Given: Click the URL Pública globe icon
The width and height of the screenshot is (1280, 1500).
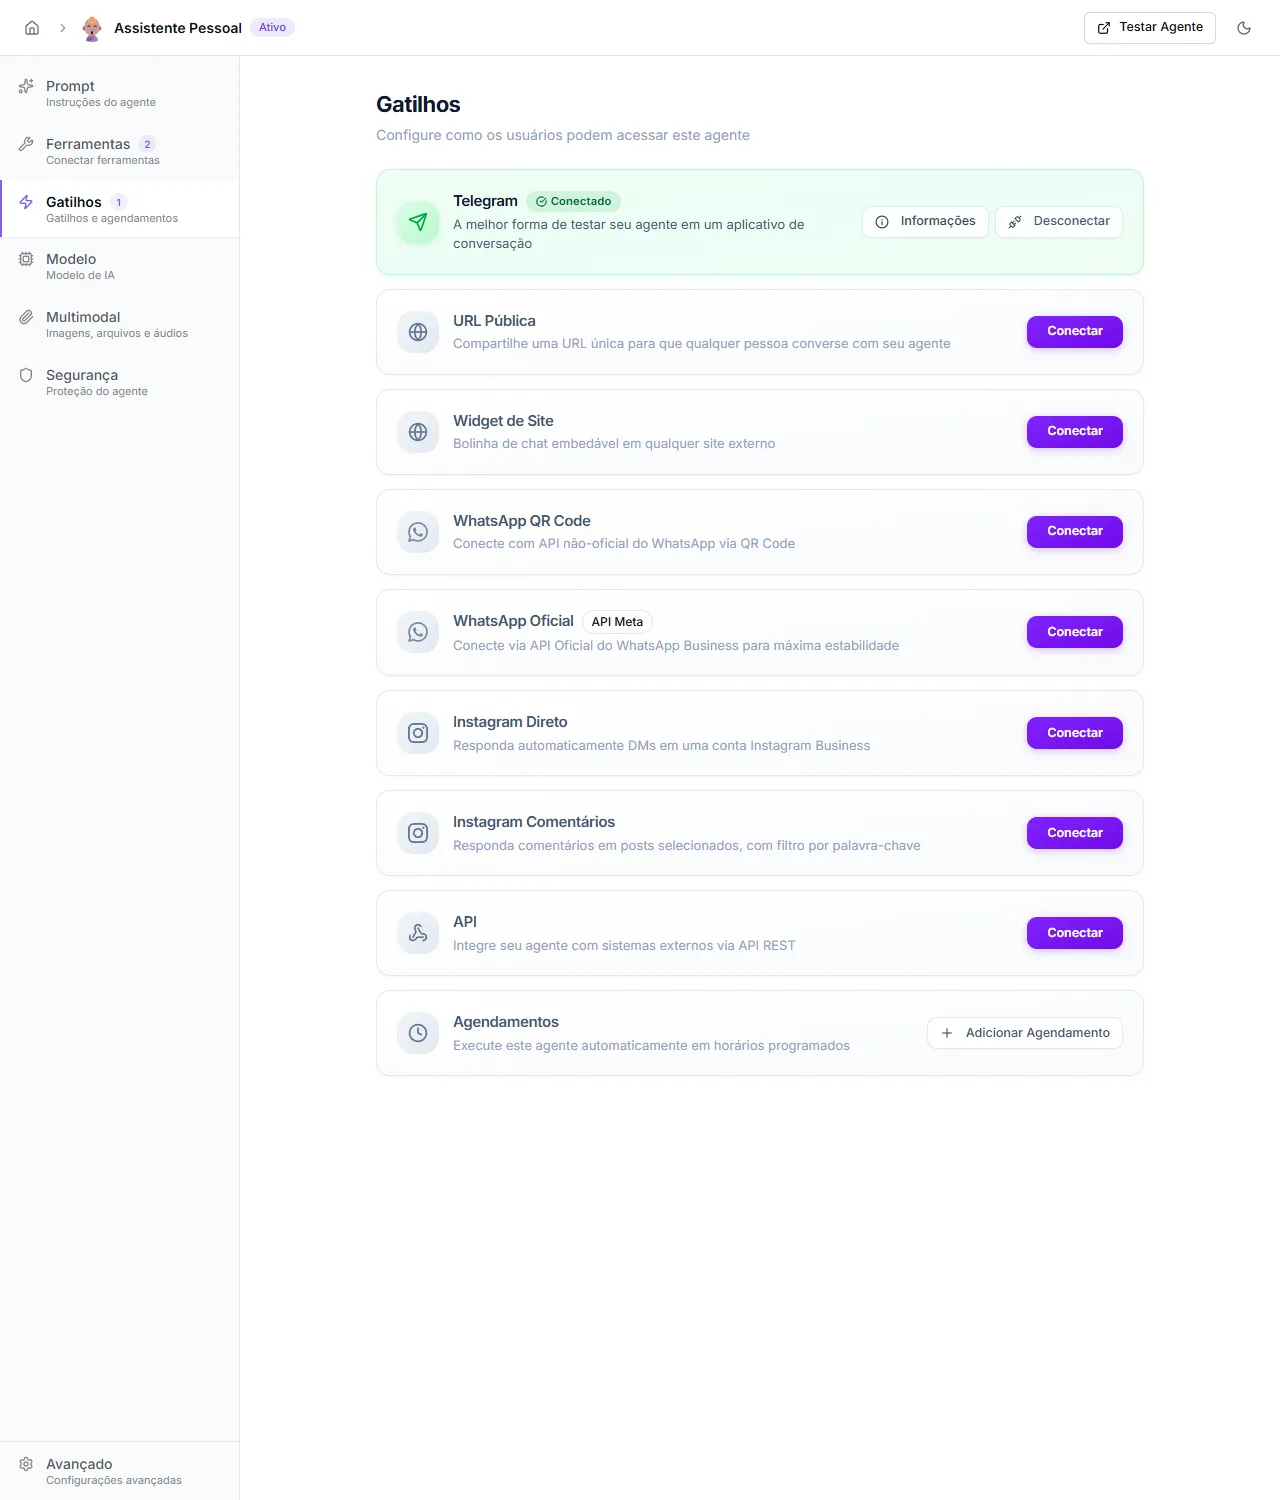Looking at the screenshot, I should pos(418,332).
